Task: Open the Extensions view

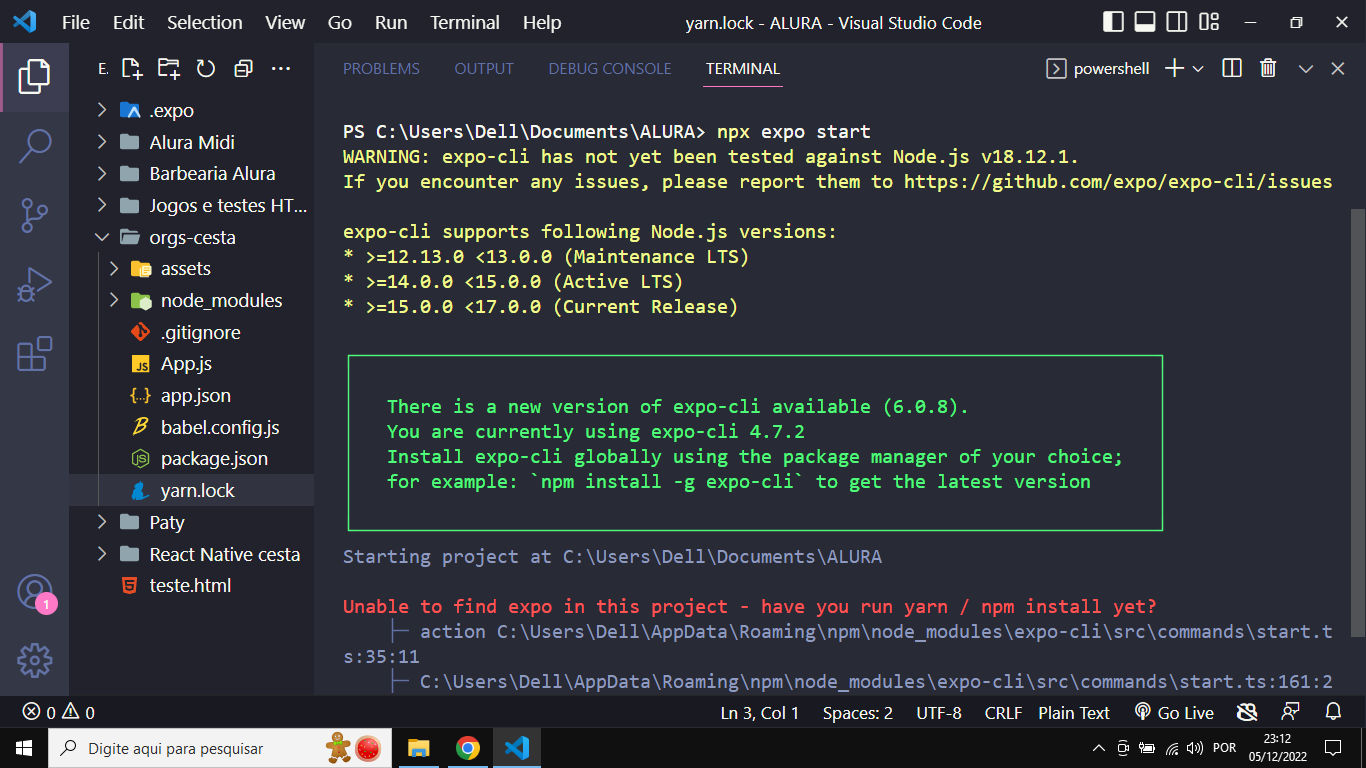Action: point(34,354)
